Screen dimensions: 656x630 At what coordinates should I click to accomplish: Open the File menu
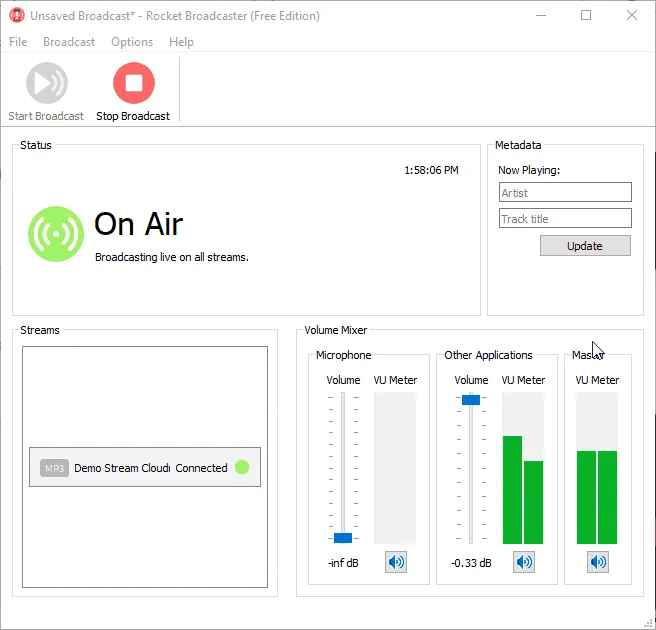pyautogui.click(x=19, y=42)
